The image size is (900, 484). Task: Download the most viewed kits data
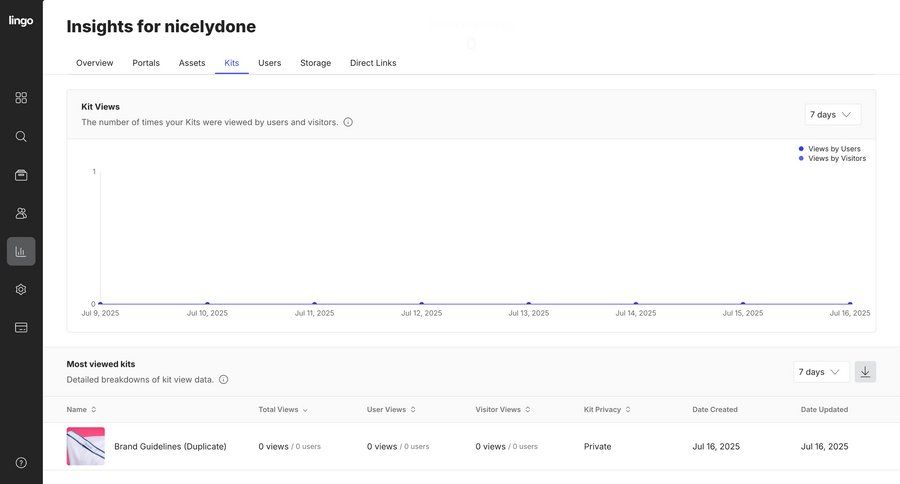click(x=865, y=372)
